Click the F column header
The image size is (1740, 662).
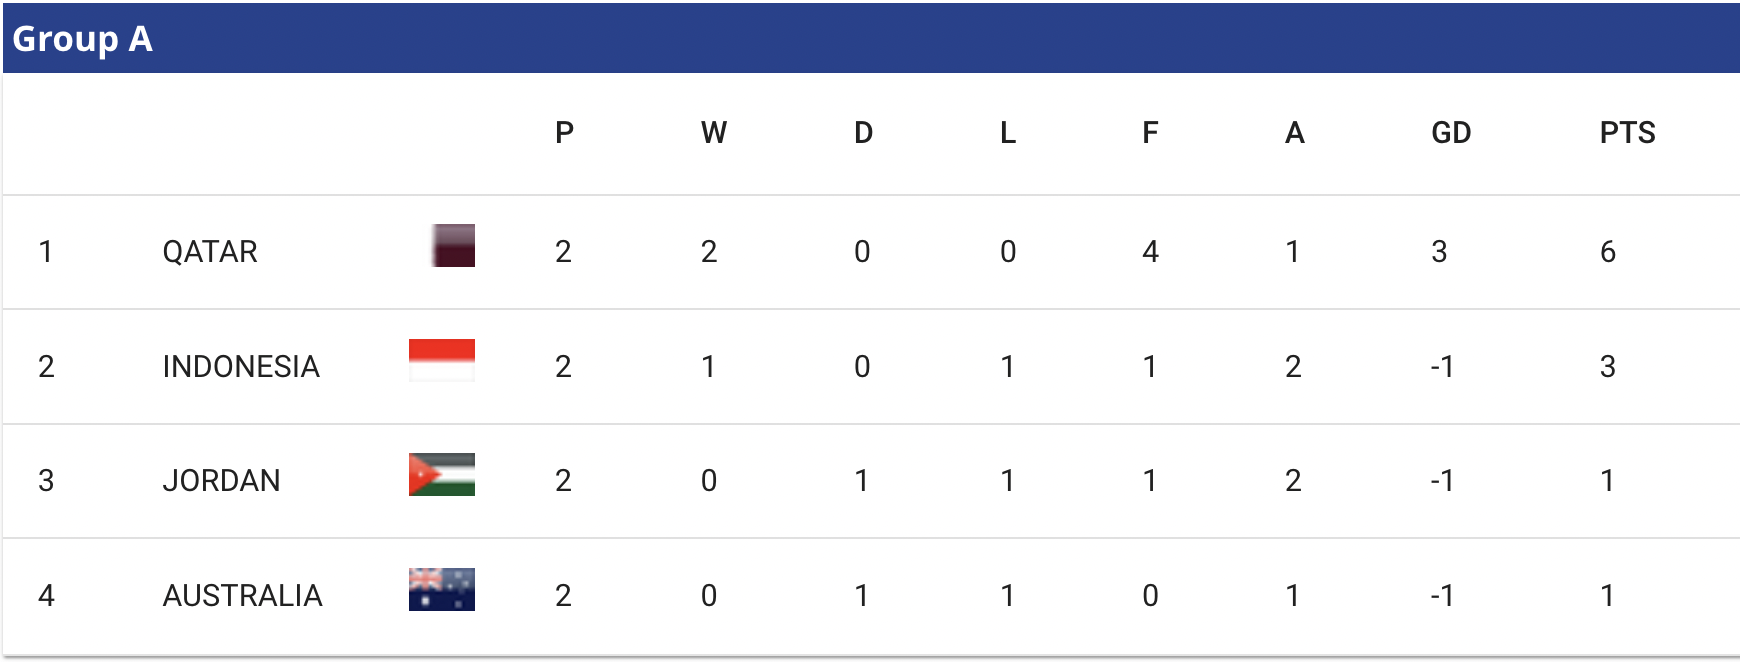pyautogui.click(x=1150, y=133)
